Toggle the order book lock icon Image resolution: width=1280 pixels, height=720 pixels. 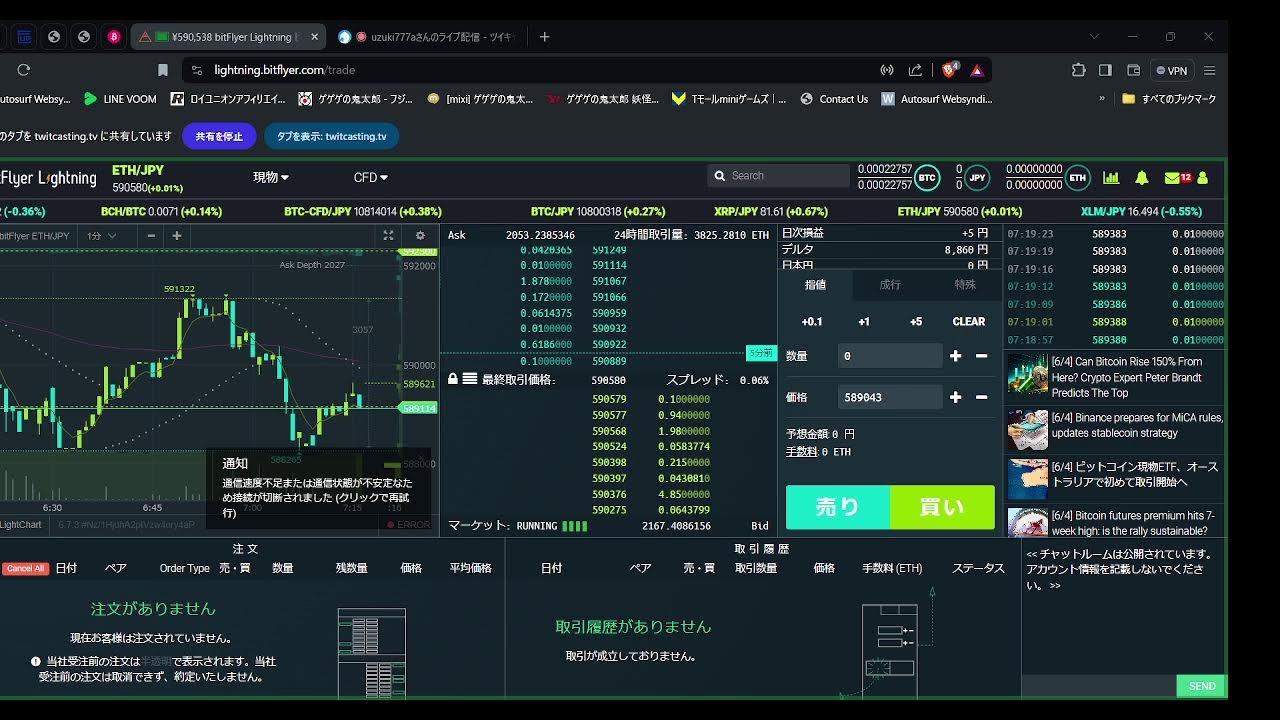(x=453, y=380)
